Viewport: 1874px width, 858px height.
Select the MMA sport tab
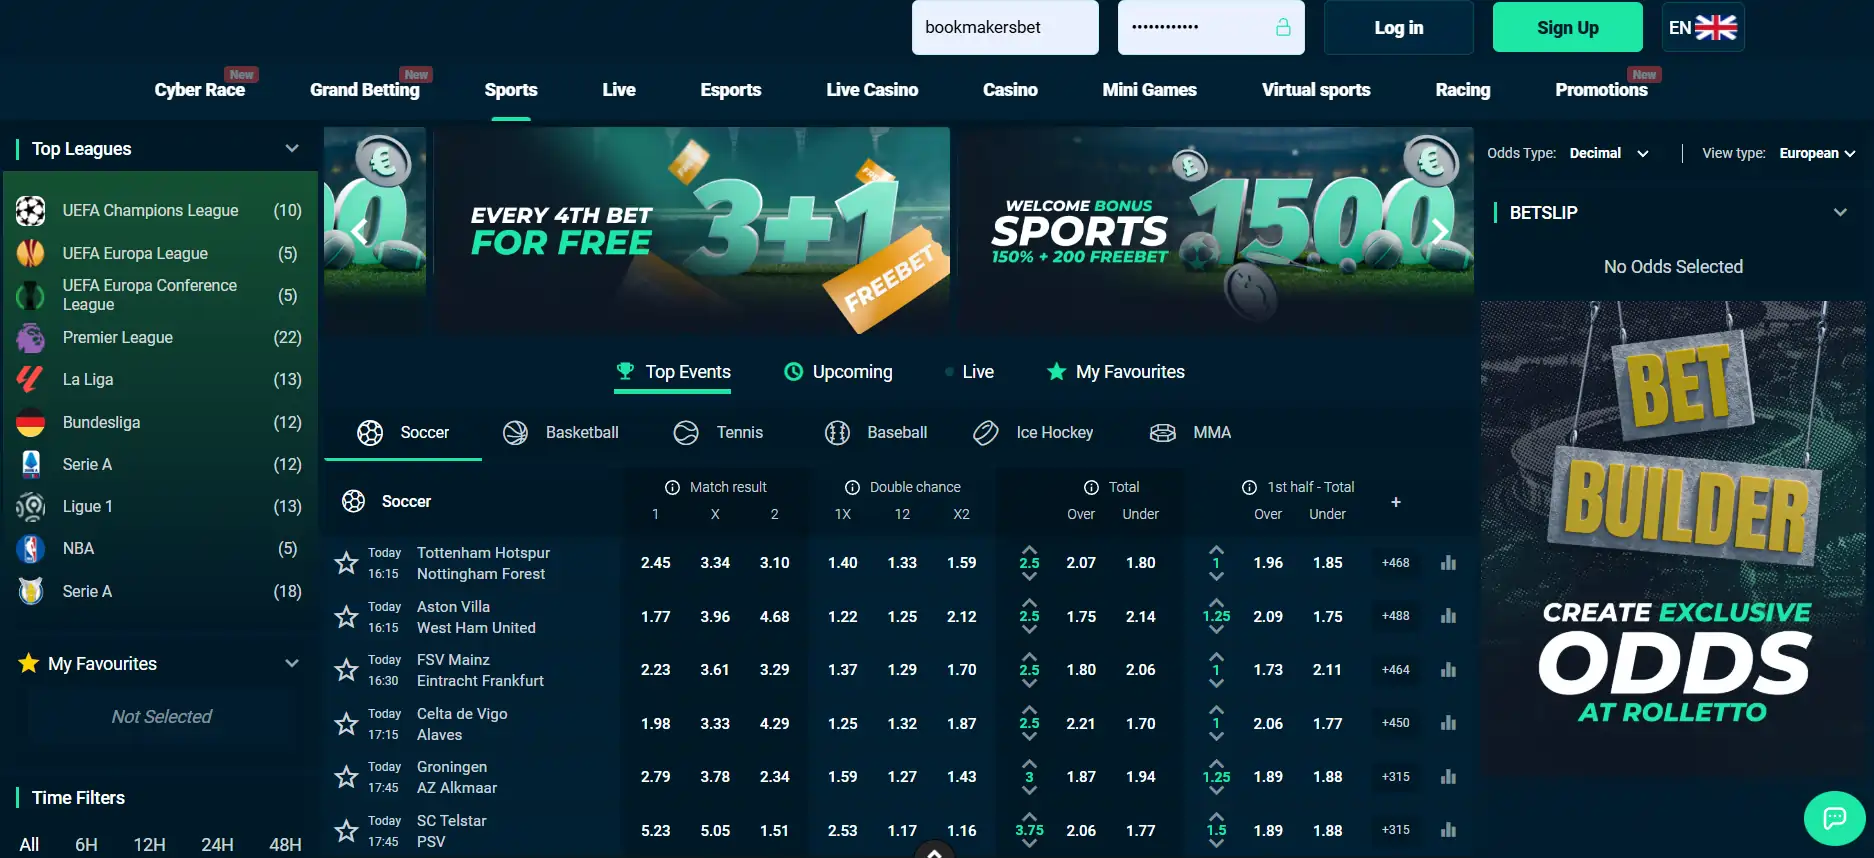pos(1190,433)
